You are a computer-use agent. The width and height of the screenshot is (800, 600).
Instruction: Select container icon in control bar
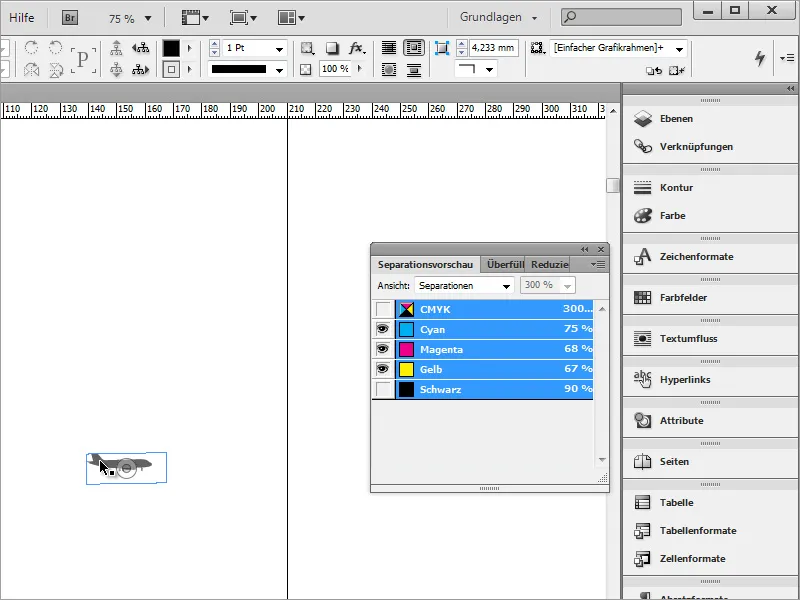click(x=116, y=48)
